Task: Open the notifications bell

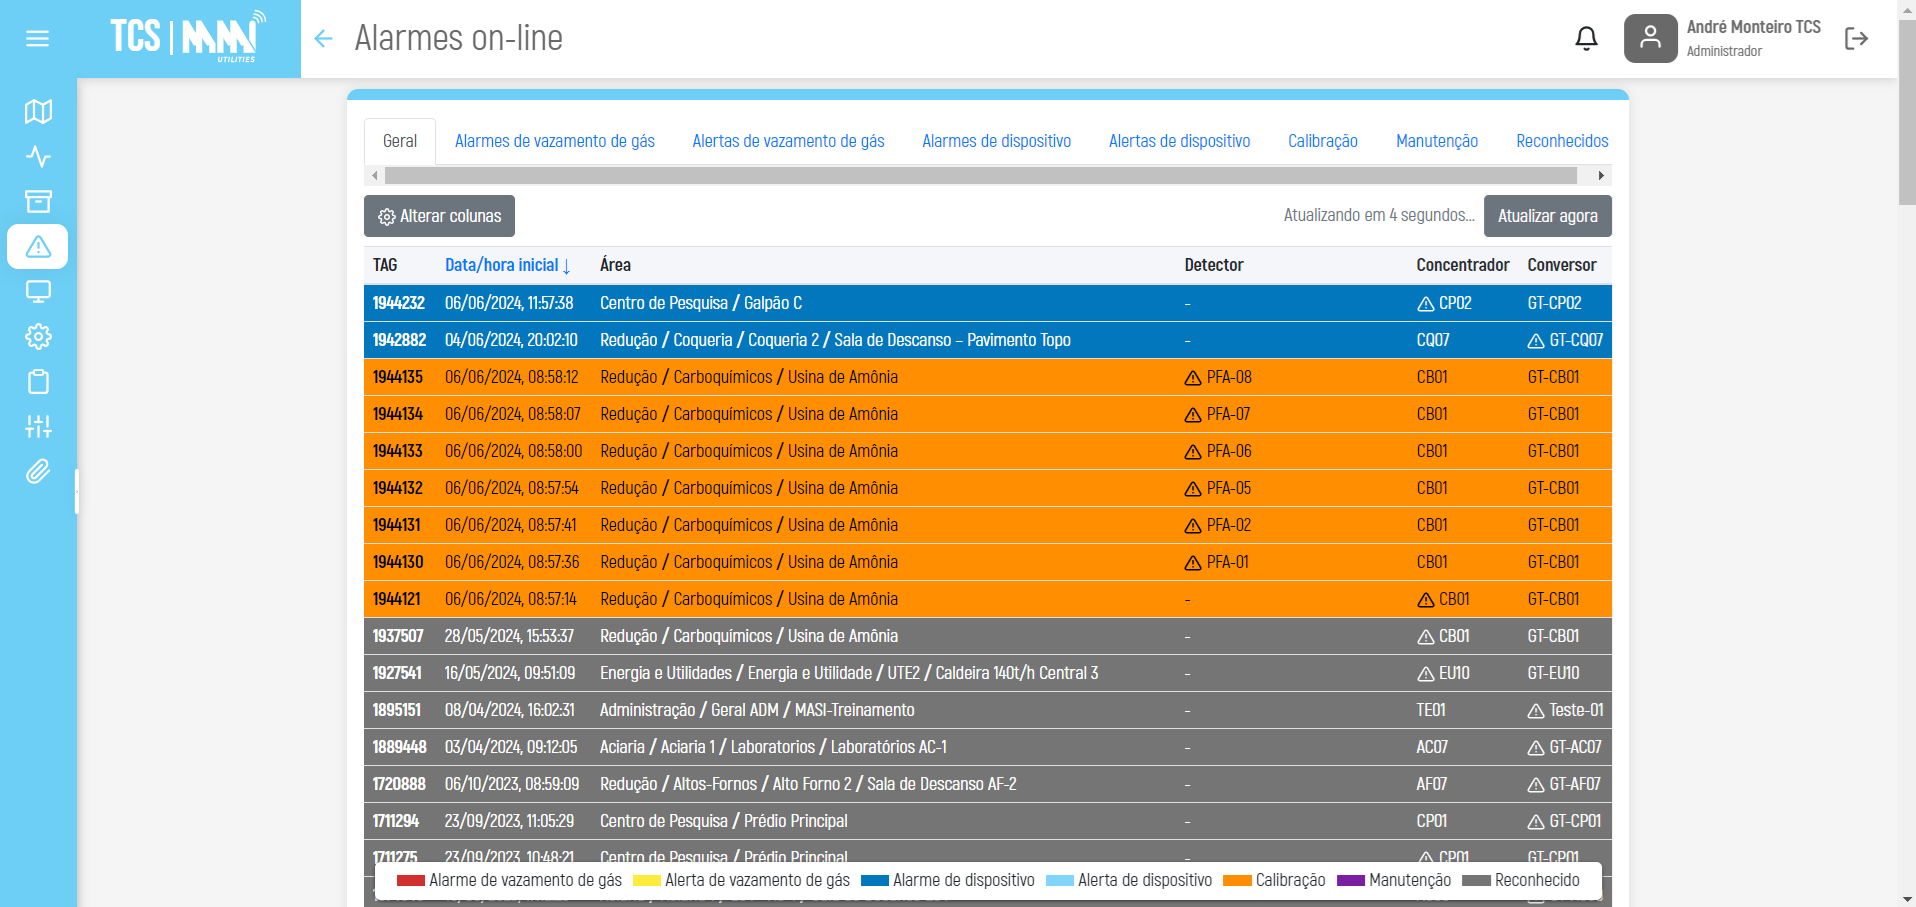Action: (1586, 39)
